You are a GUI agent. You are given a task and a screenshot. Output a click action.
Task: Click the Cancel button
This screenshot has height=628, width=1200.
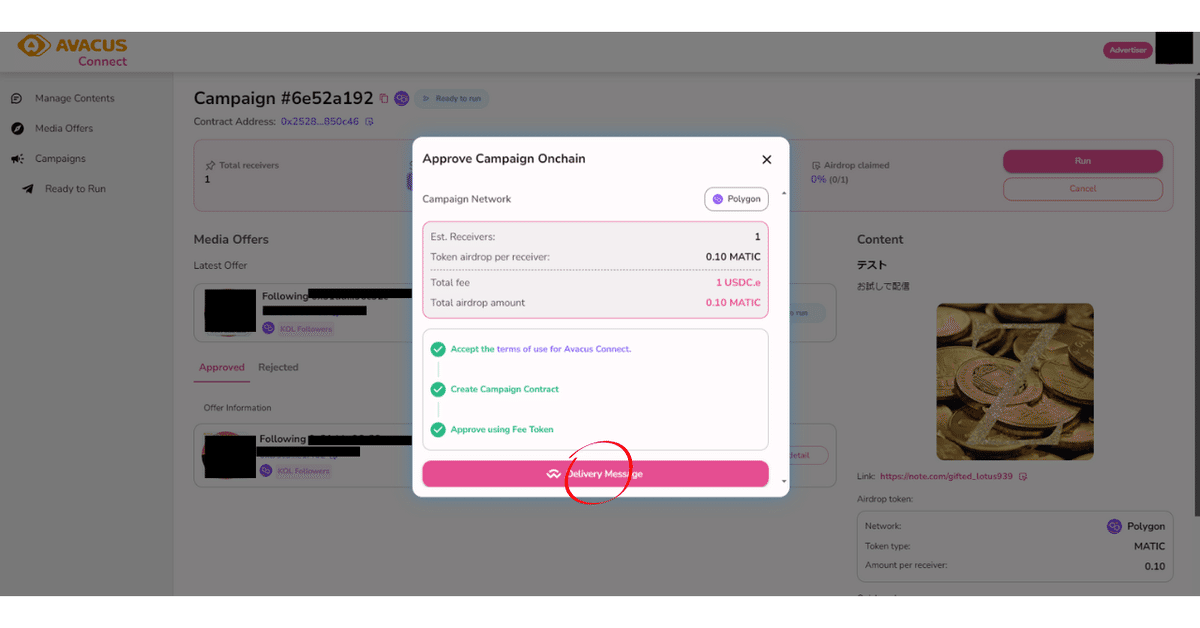pos(1083,188)
